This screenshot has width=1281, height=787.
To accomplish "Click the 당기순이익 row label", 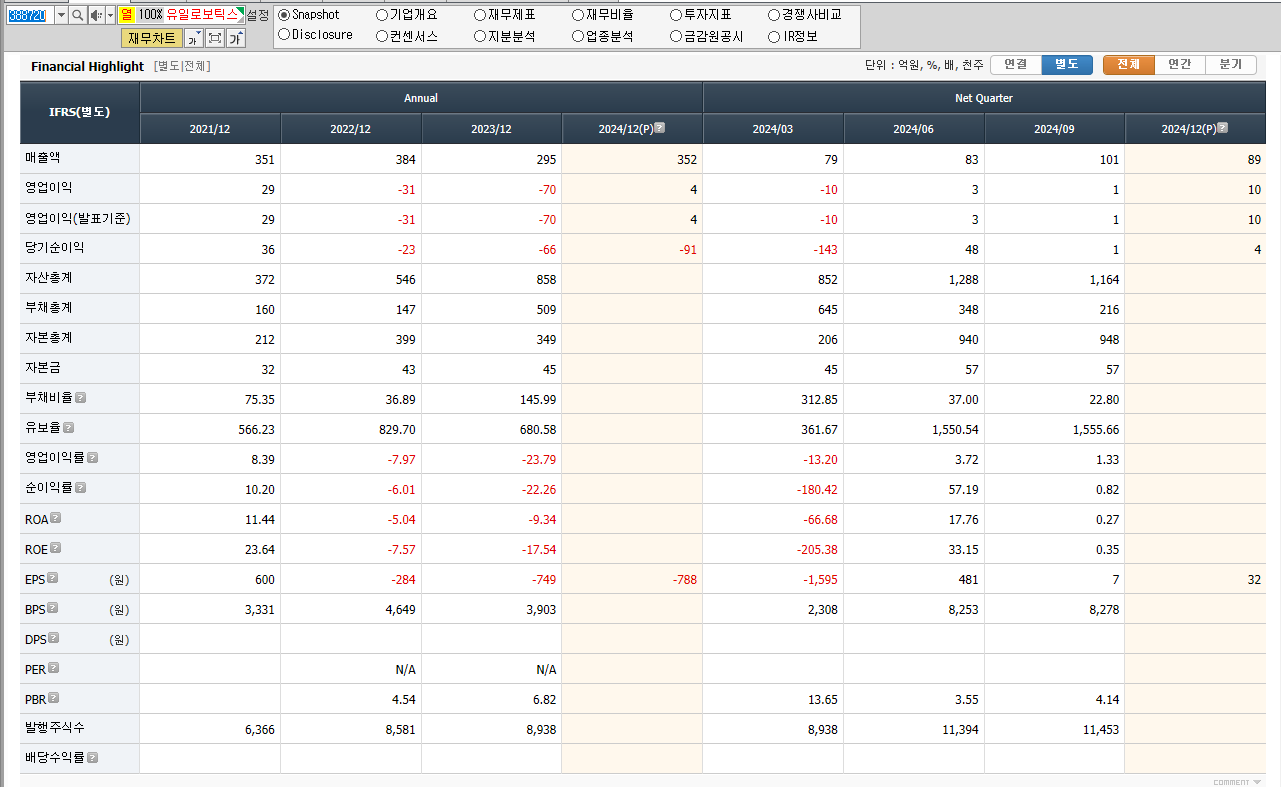I will pyautogui.click(x=55, y=247).
